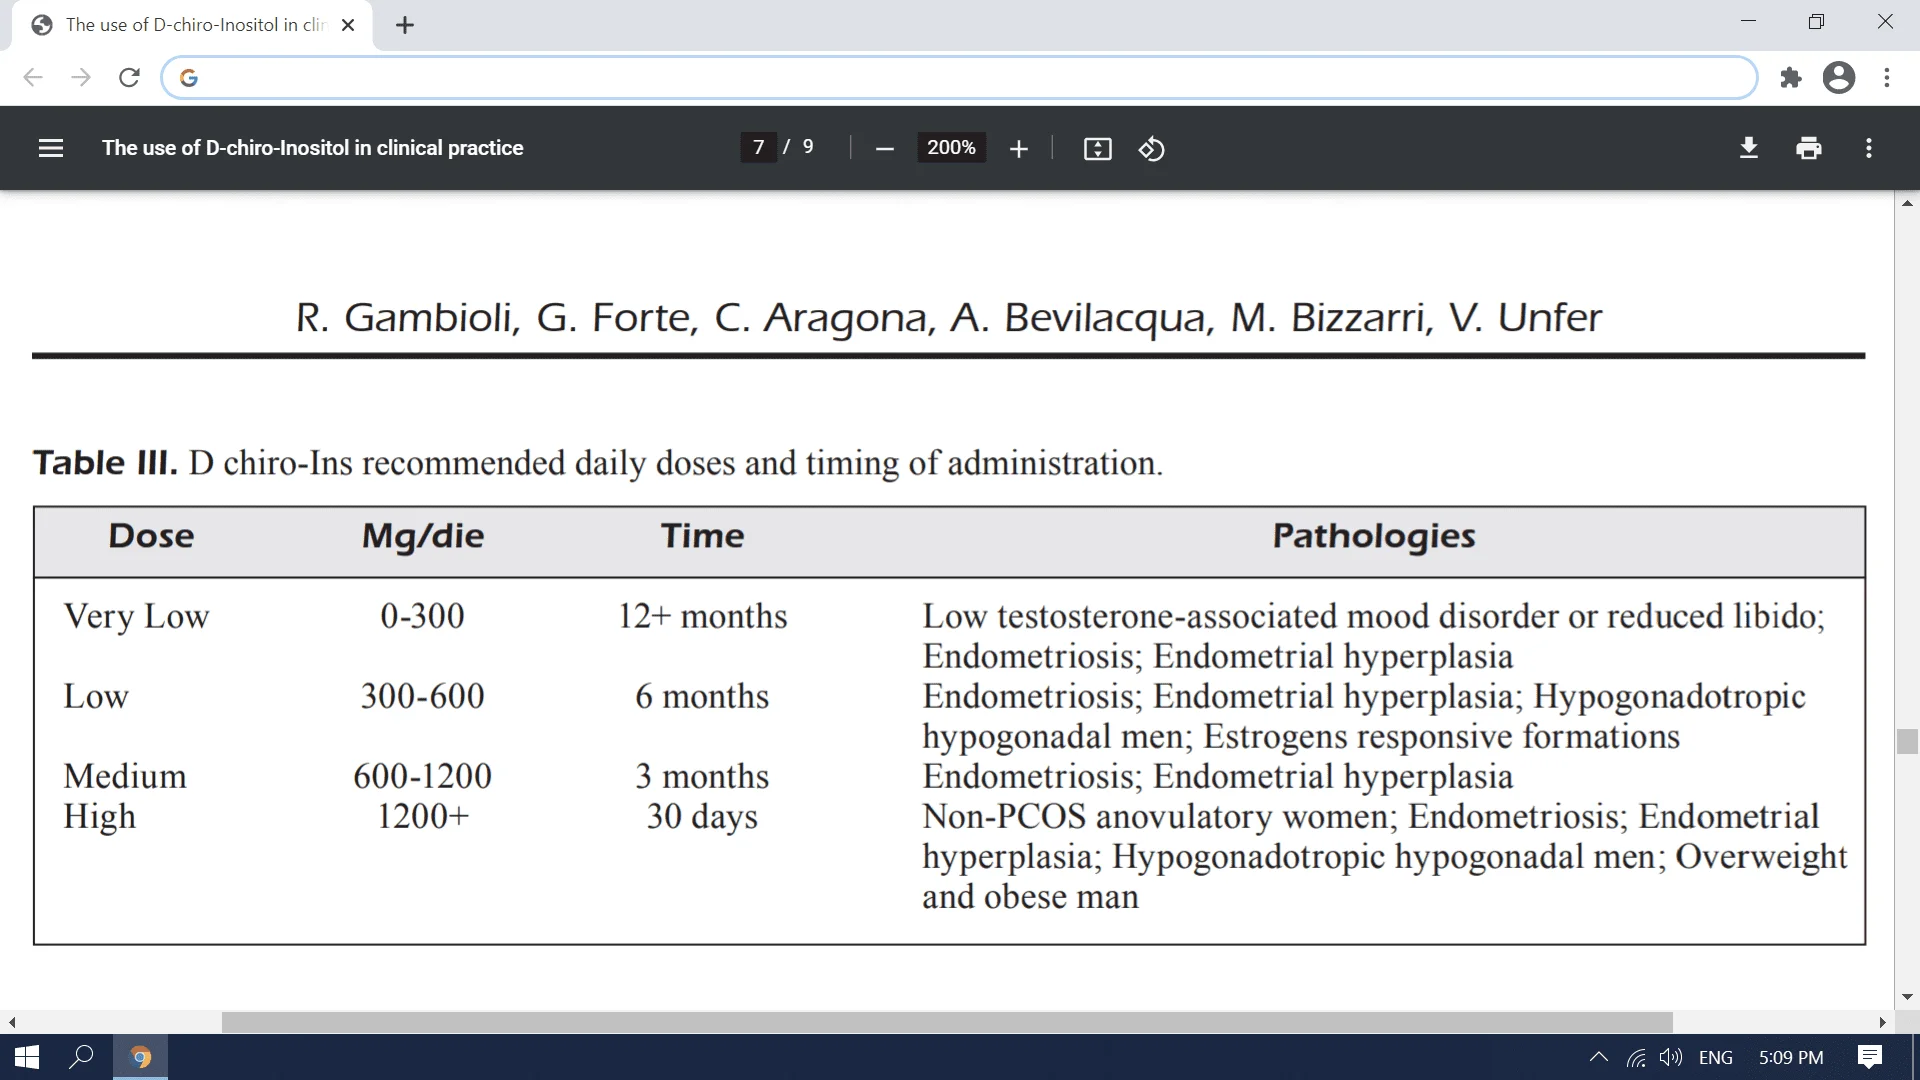
Task: Click the 'Very Low' dose cell
Action: click(x=136, y=616)
